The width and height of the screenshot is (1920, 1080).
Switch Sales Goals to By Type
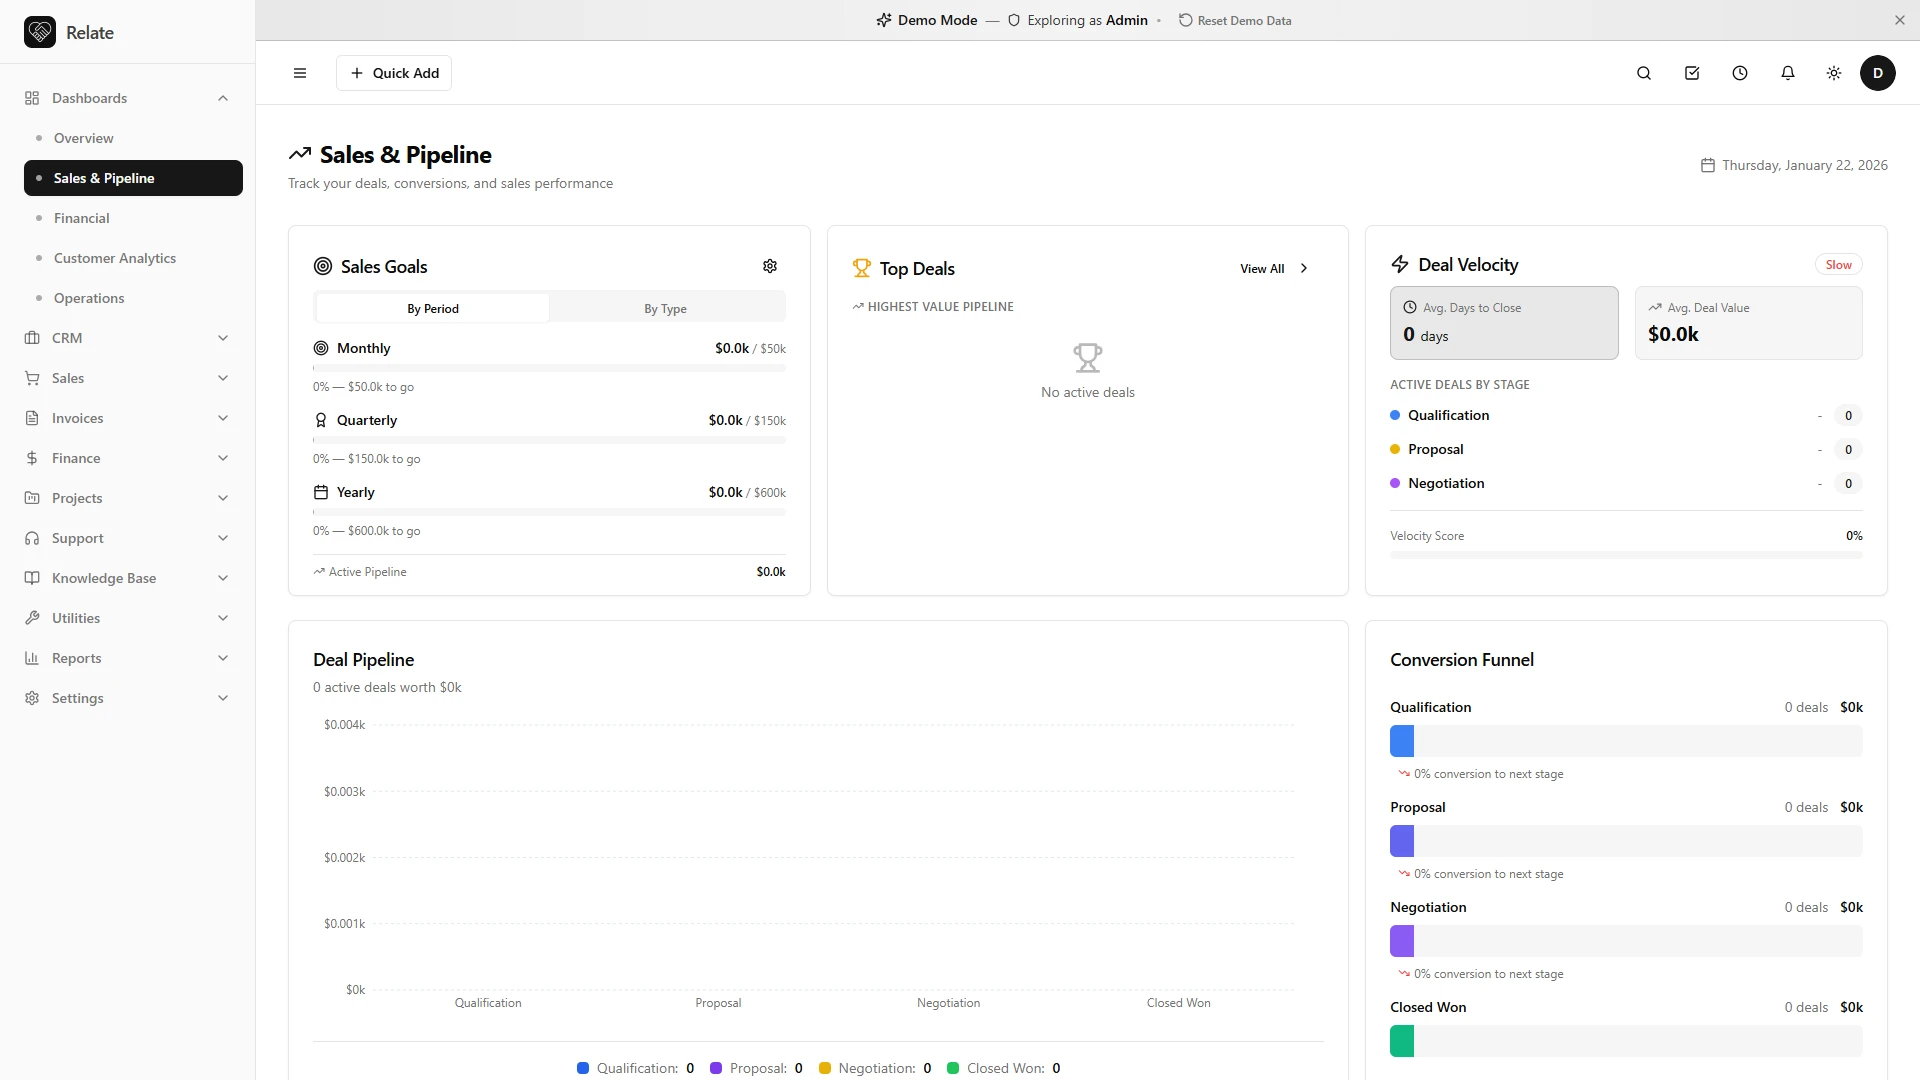point(665,308)
